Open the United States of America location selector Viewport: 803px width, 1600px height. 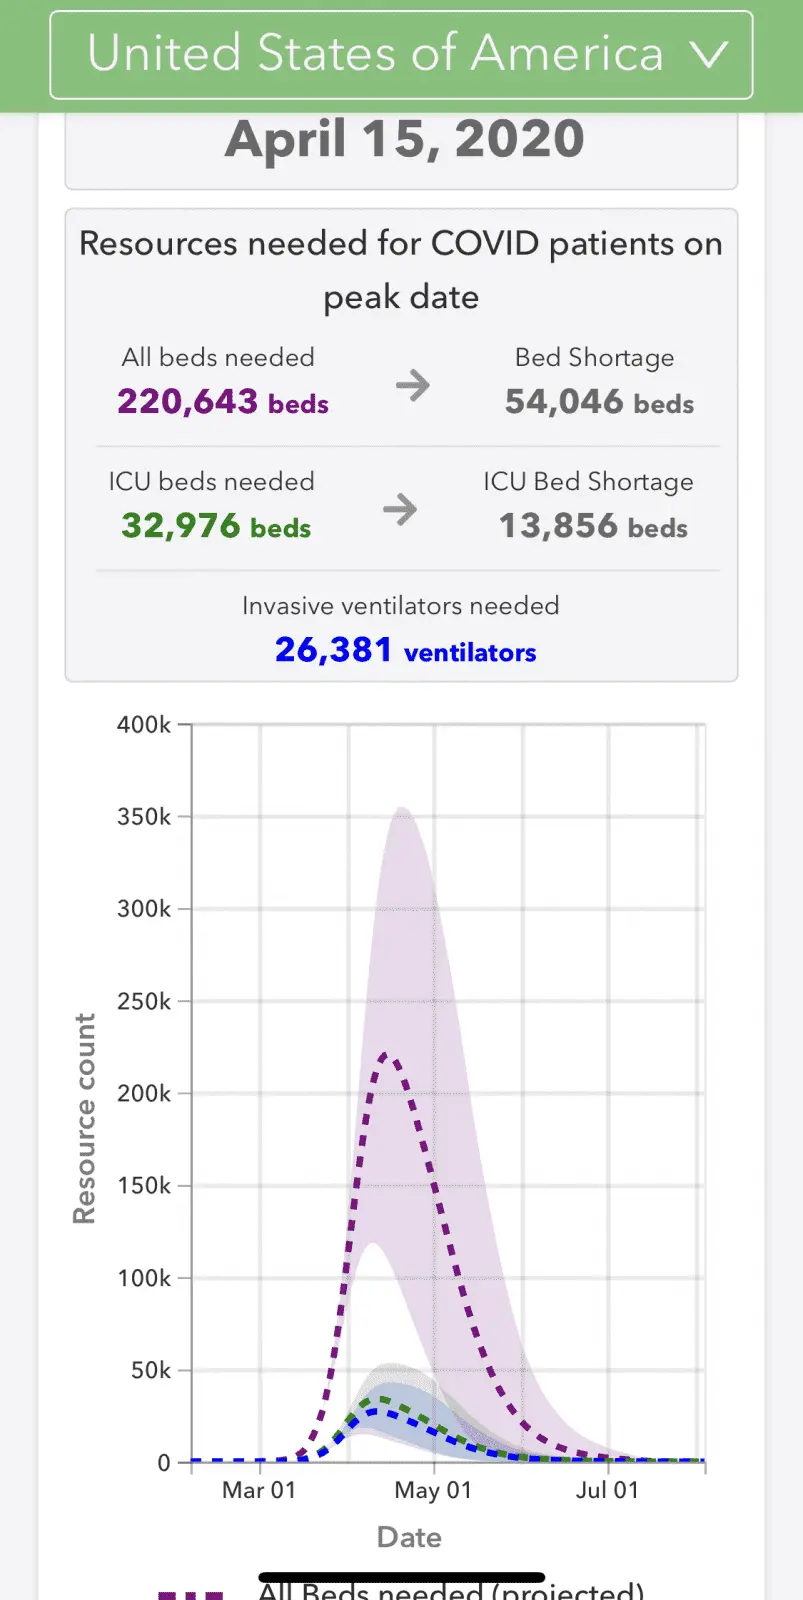[375, 54]
